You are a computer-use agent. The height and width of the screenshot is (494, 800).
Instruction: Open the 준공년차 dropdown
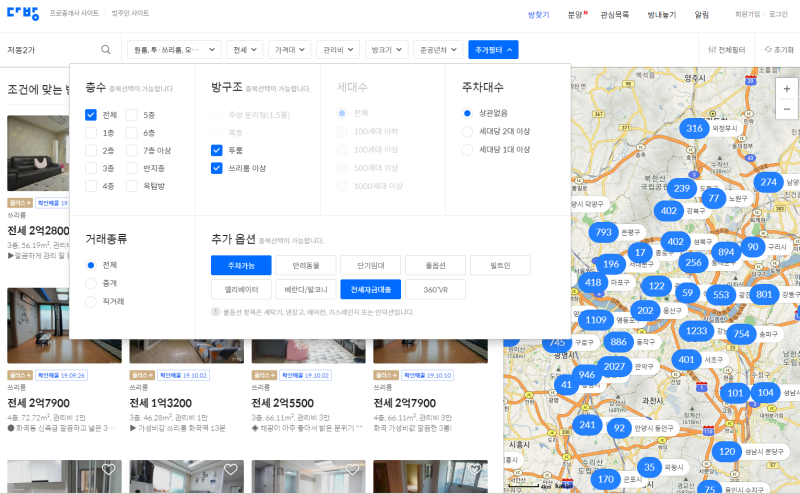[438, 50]
